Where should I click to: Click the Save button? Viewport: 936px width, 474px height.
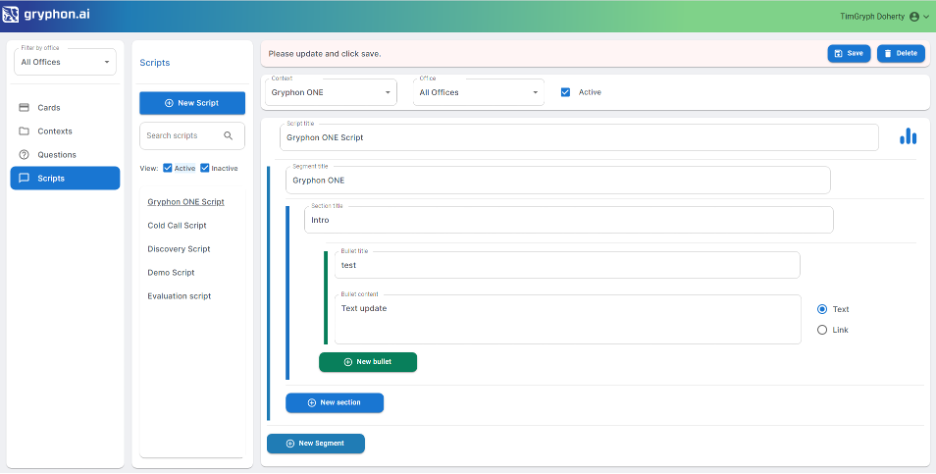[x=849, y=53]
